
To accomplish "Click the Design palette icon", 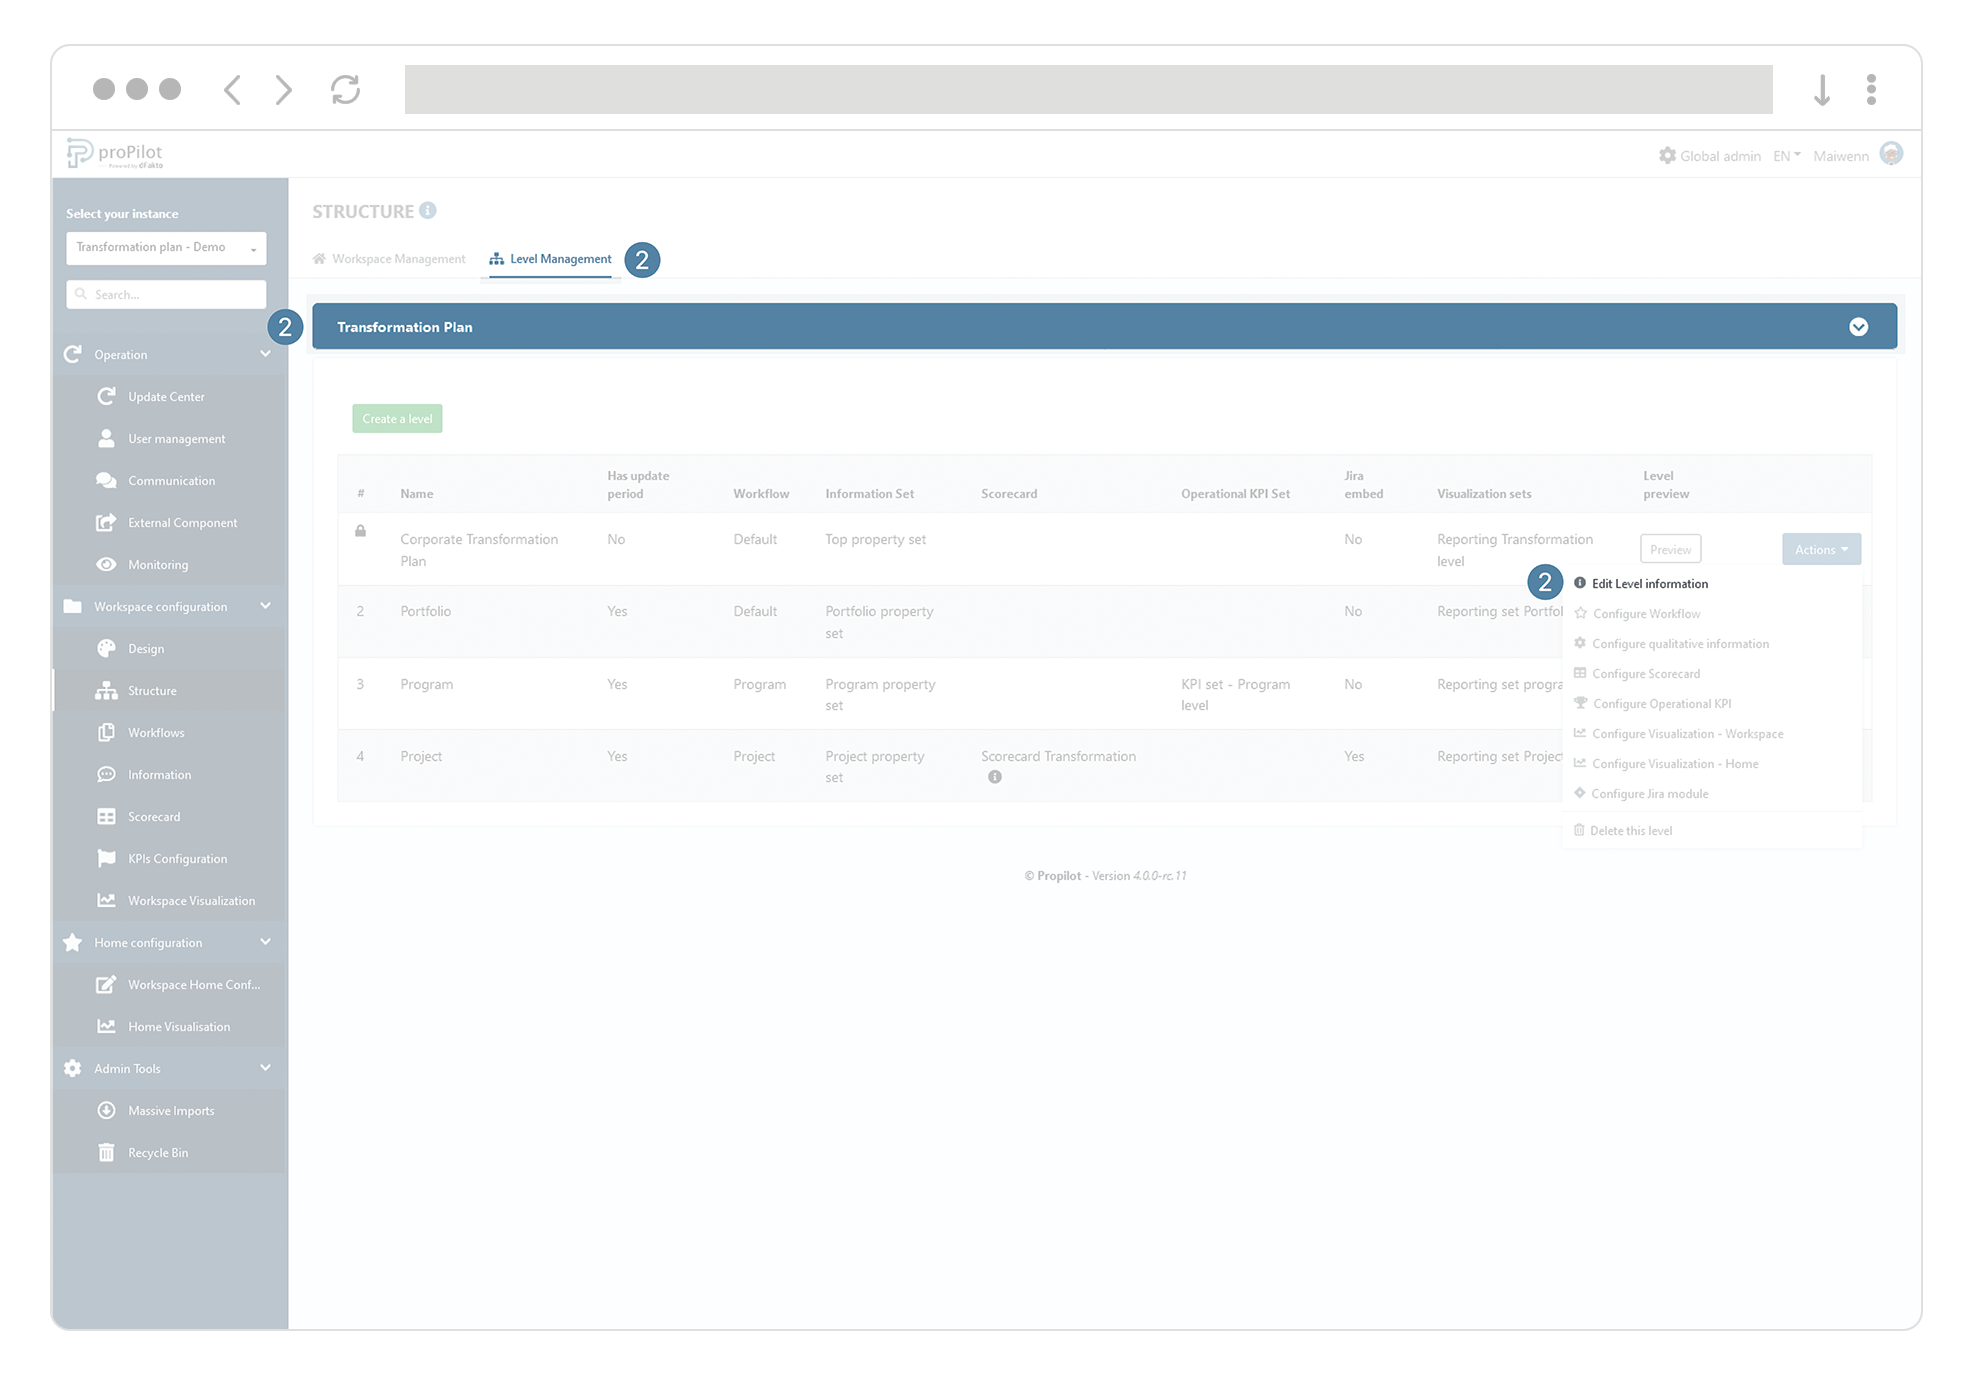I will pos(106,649).
